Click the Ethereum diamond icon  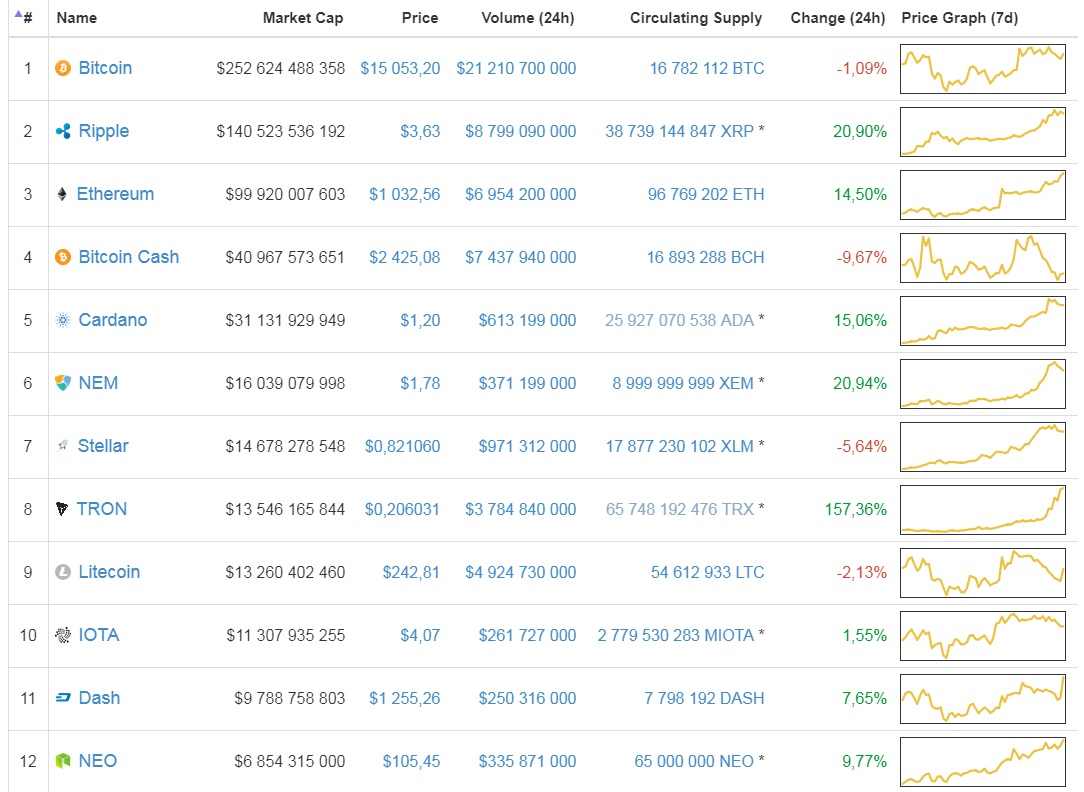click(63, 194)
